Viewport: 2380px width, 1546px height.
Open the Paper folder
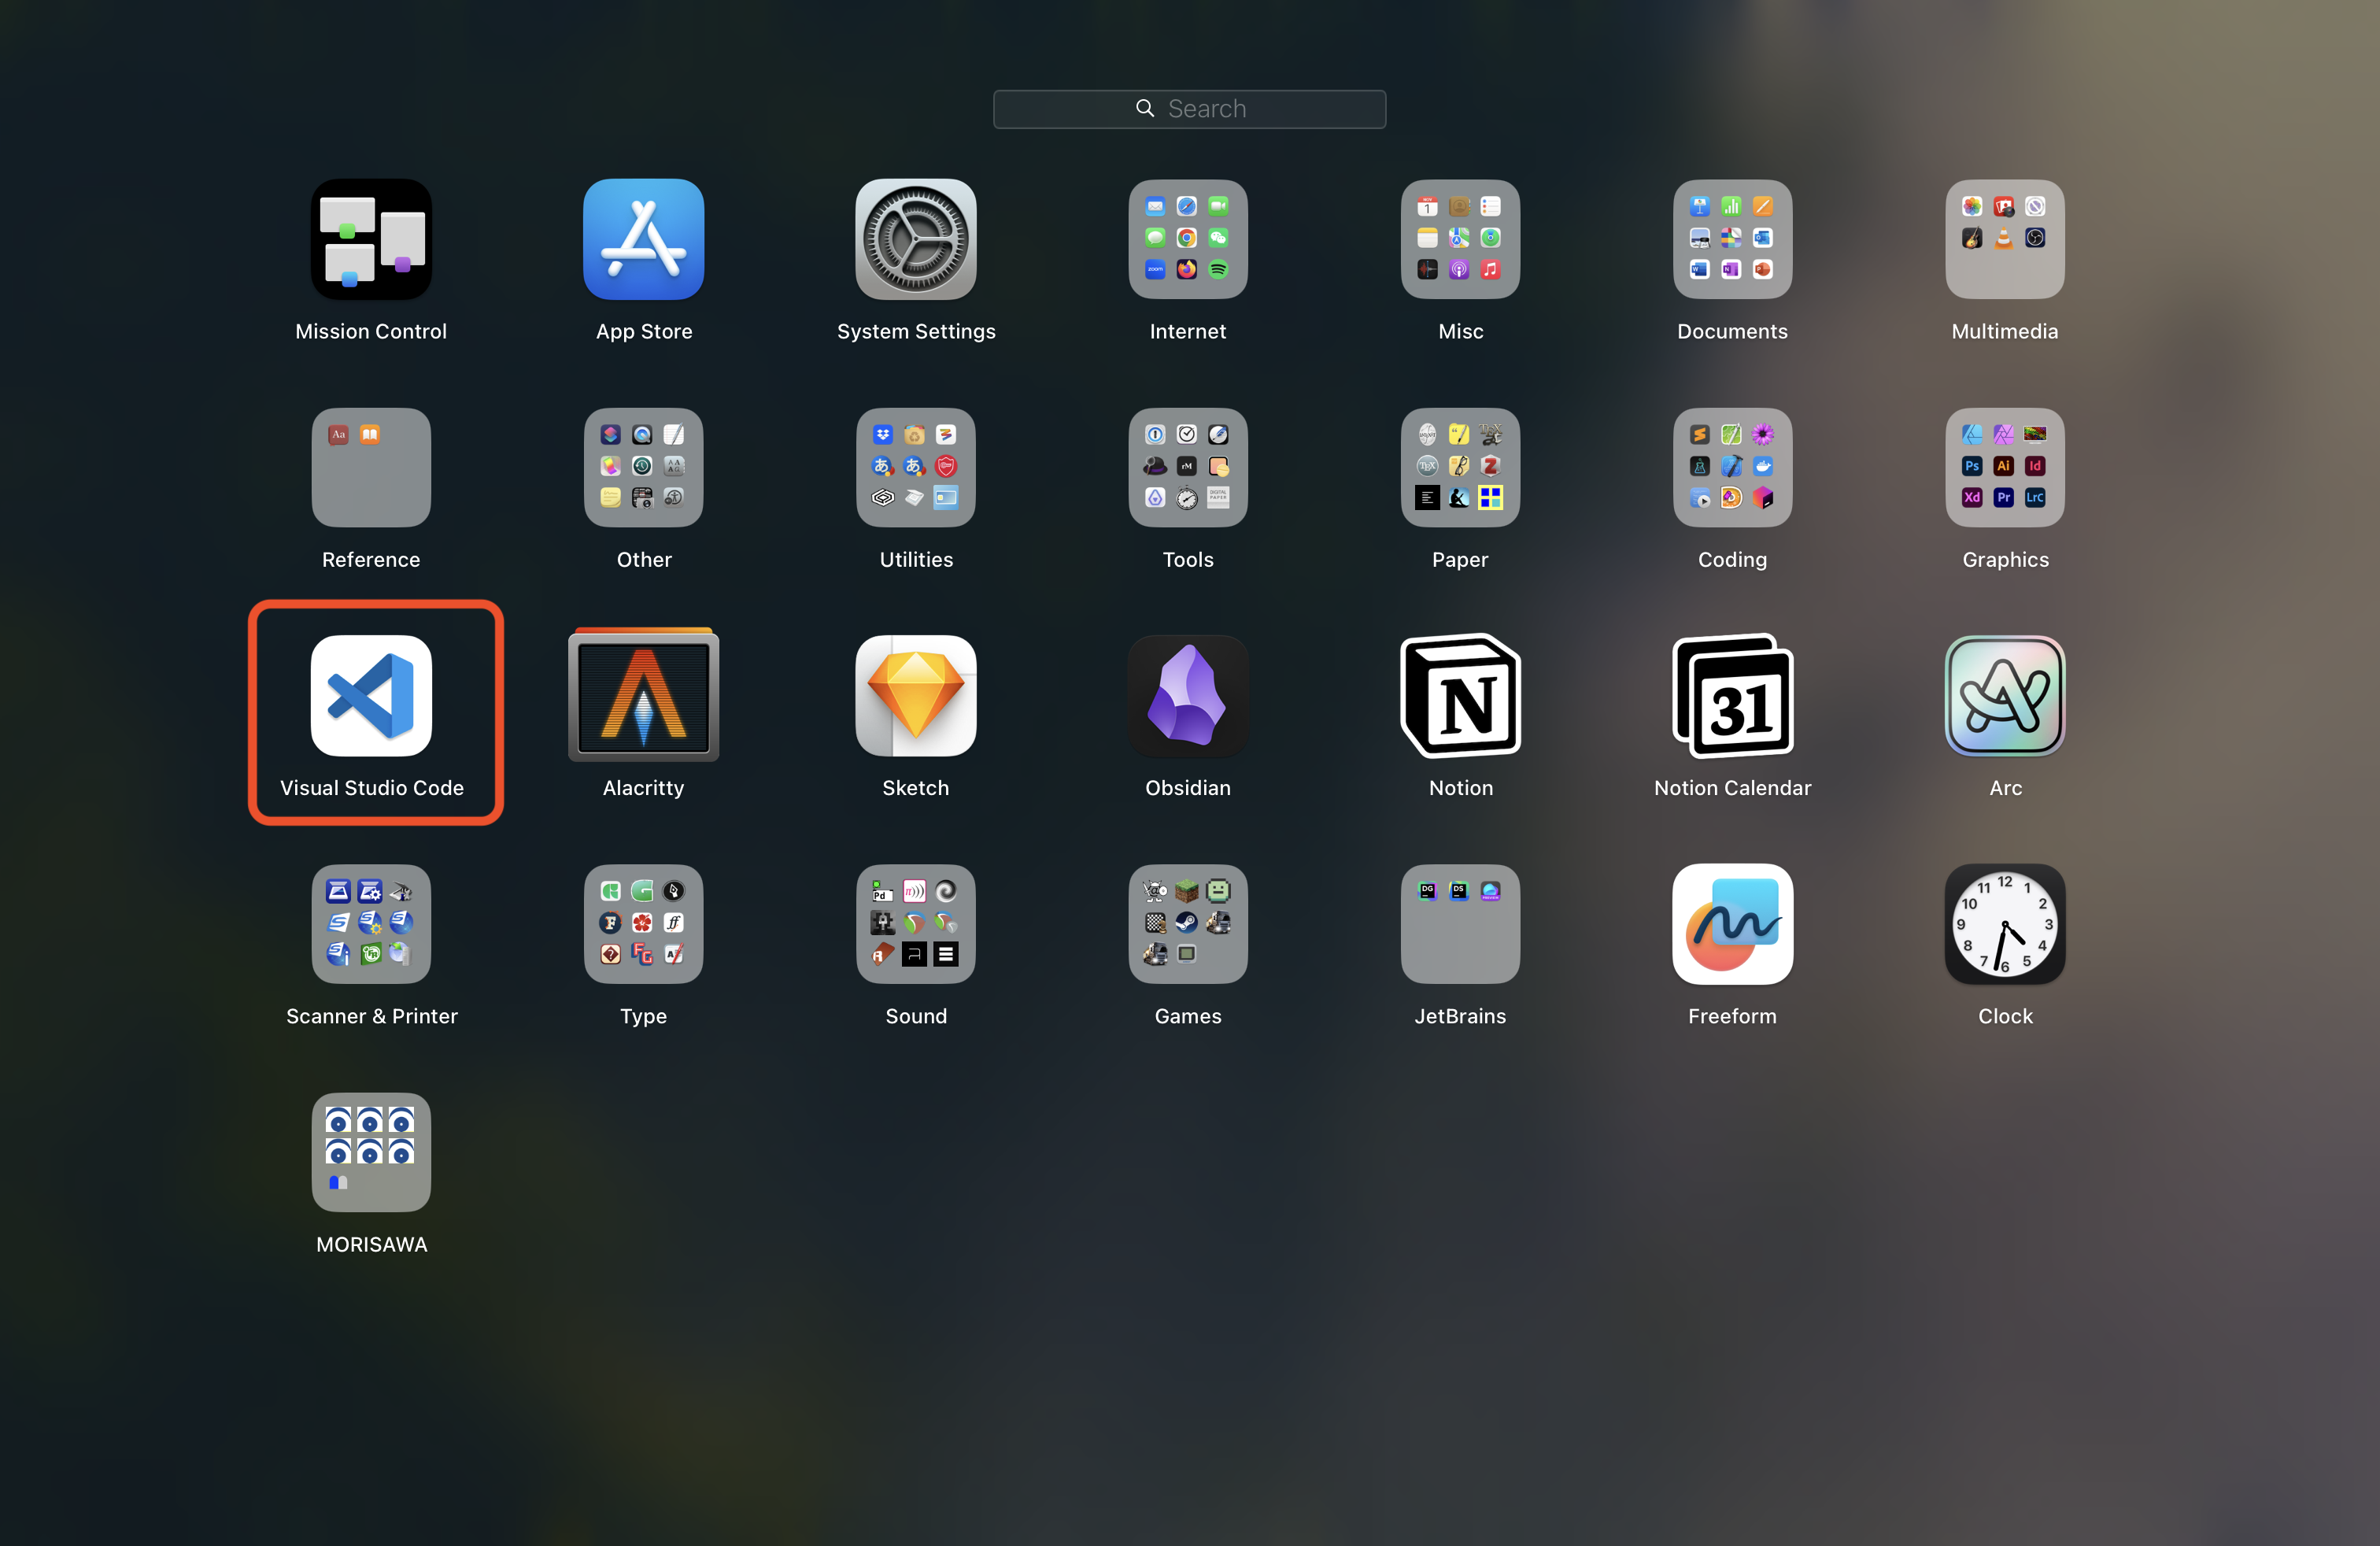click(1460, 467)
